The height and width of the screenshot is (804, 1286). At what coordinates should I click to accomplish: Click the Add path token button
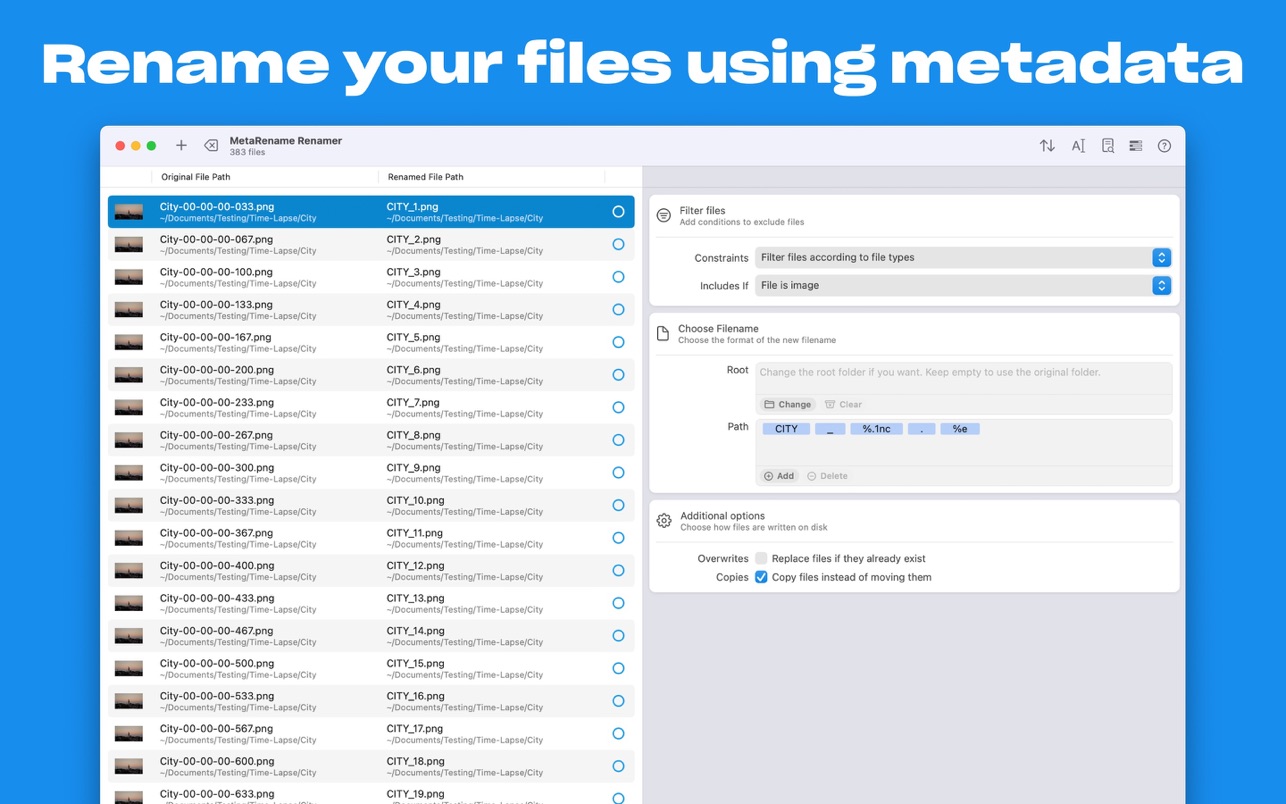779,476
